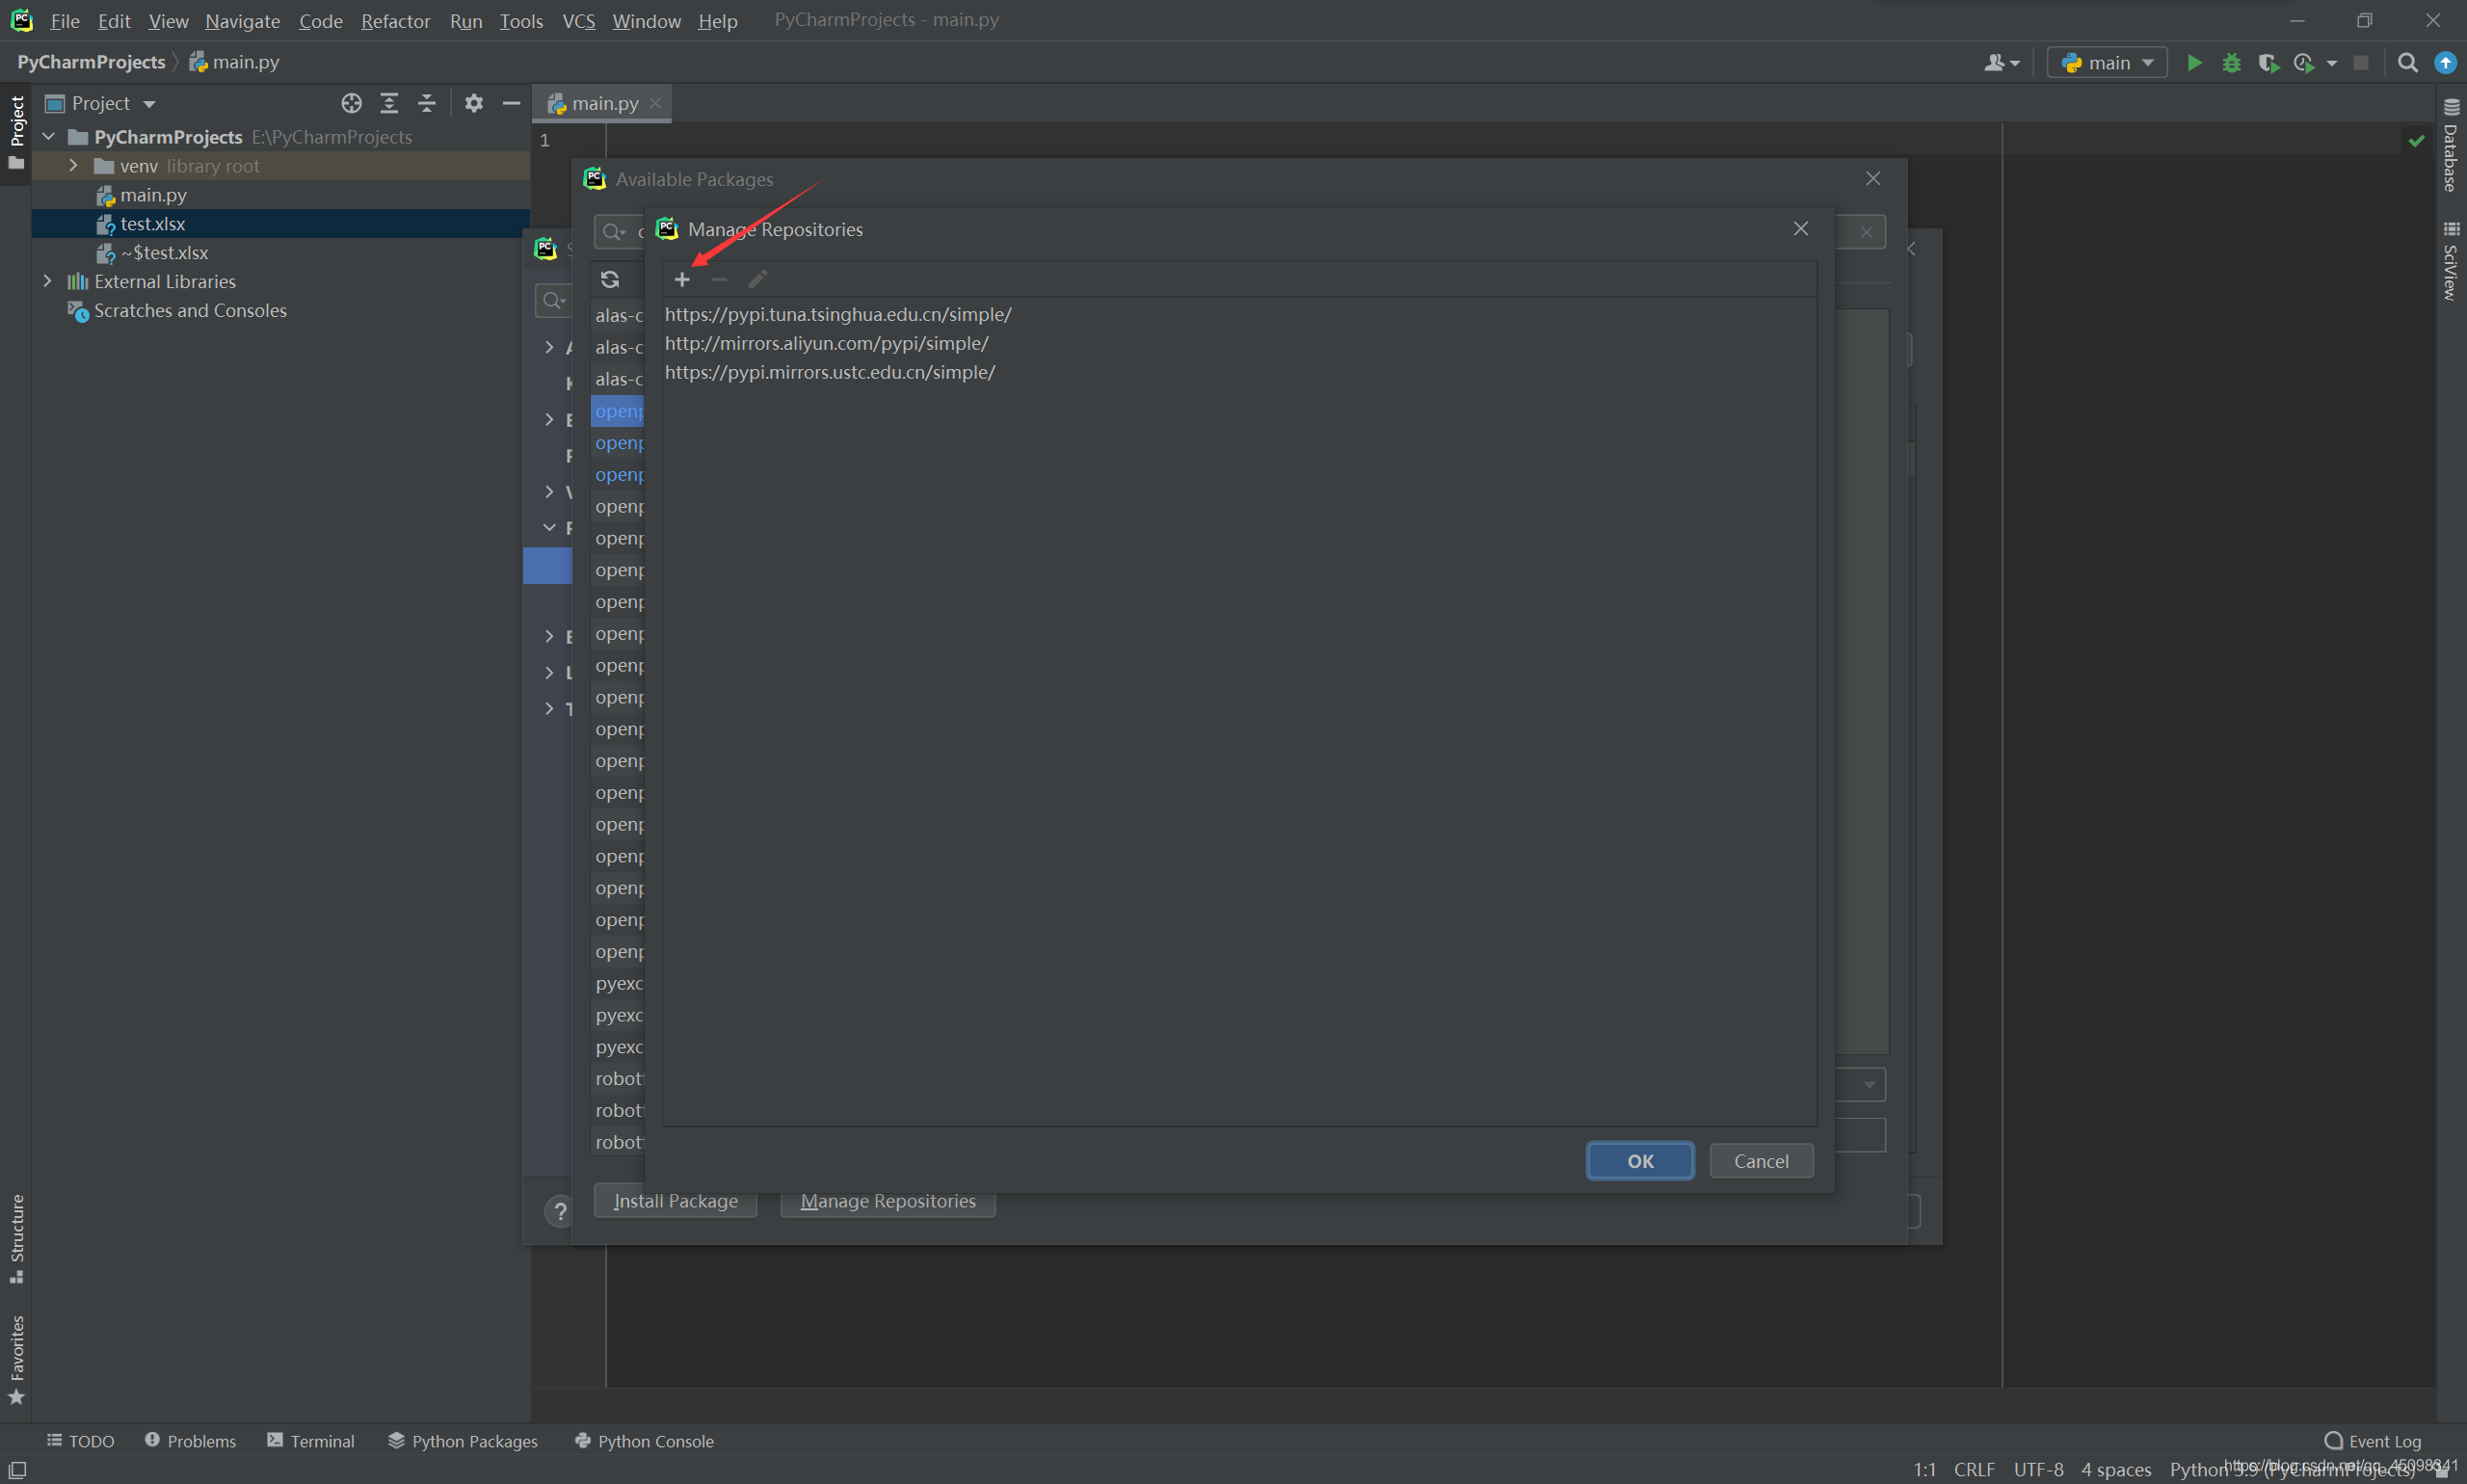Open the Terminal tool window
Screen dimensions: 2467x1484
point(311,1441)
